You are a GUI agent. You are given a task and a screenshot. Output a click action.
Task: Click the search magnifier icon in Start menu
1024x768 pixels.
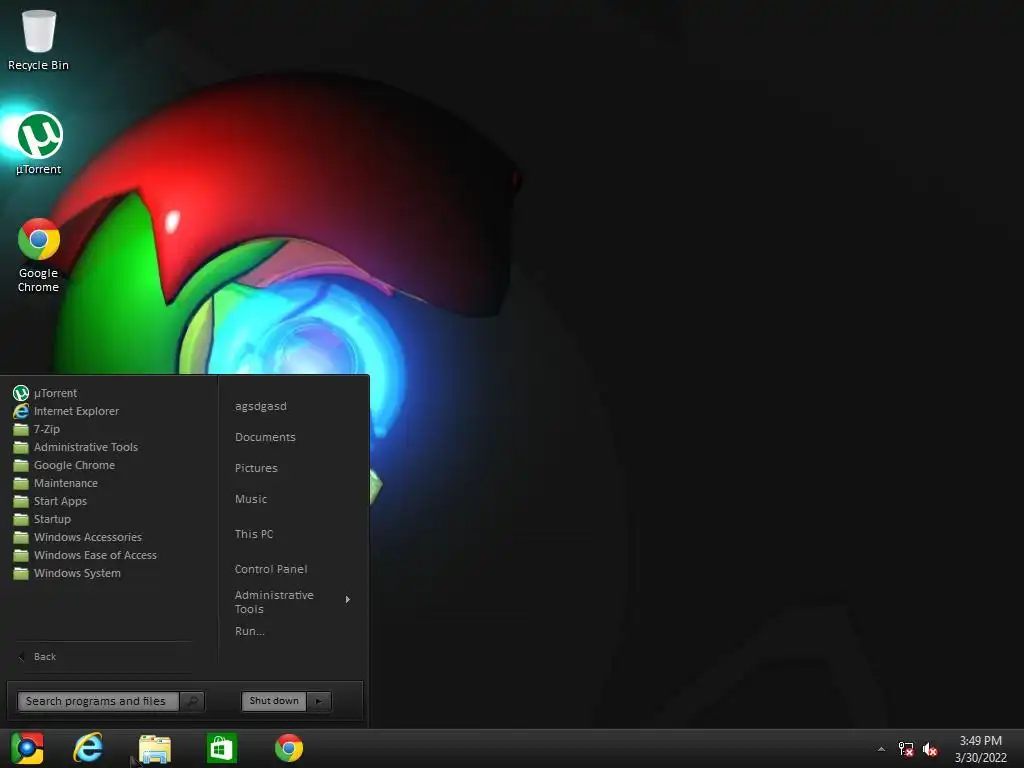(x=192, y=701)
